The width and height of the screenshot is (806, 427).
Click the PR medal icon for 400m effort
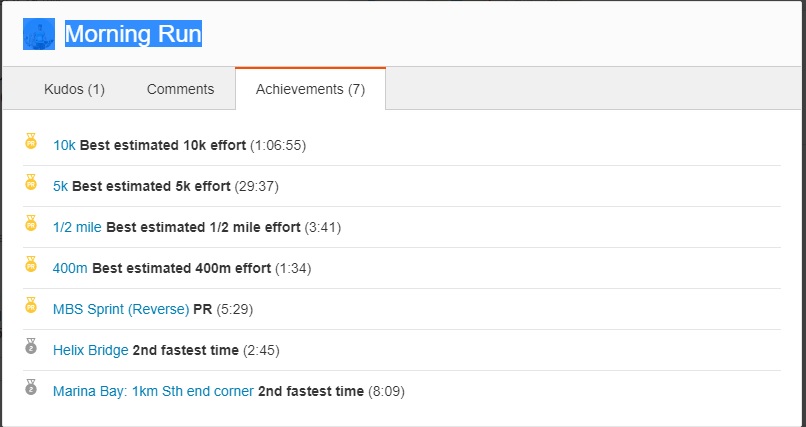(x=31, y=264)
